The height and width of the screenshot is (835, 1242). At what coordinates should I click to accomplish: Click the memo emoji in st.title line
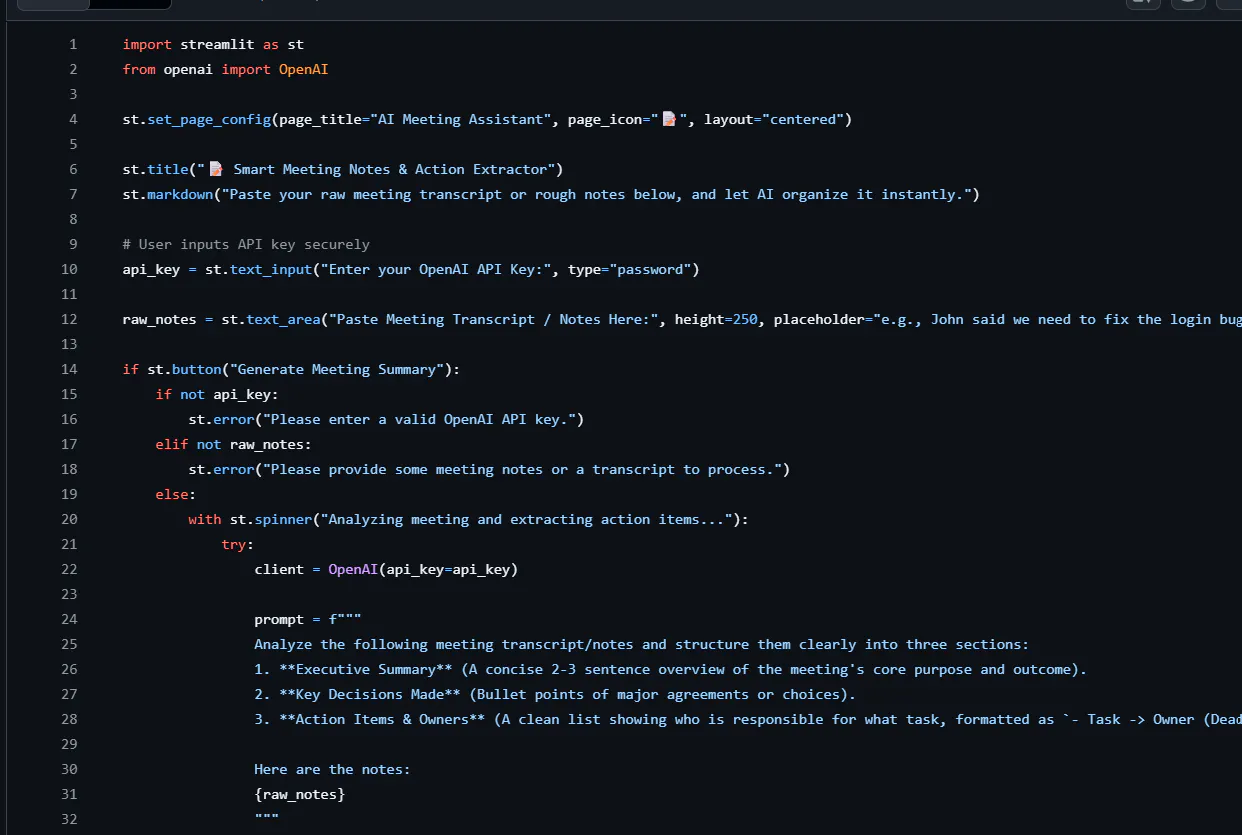[216, 169]
